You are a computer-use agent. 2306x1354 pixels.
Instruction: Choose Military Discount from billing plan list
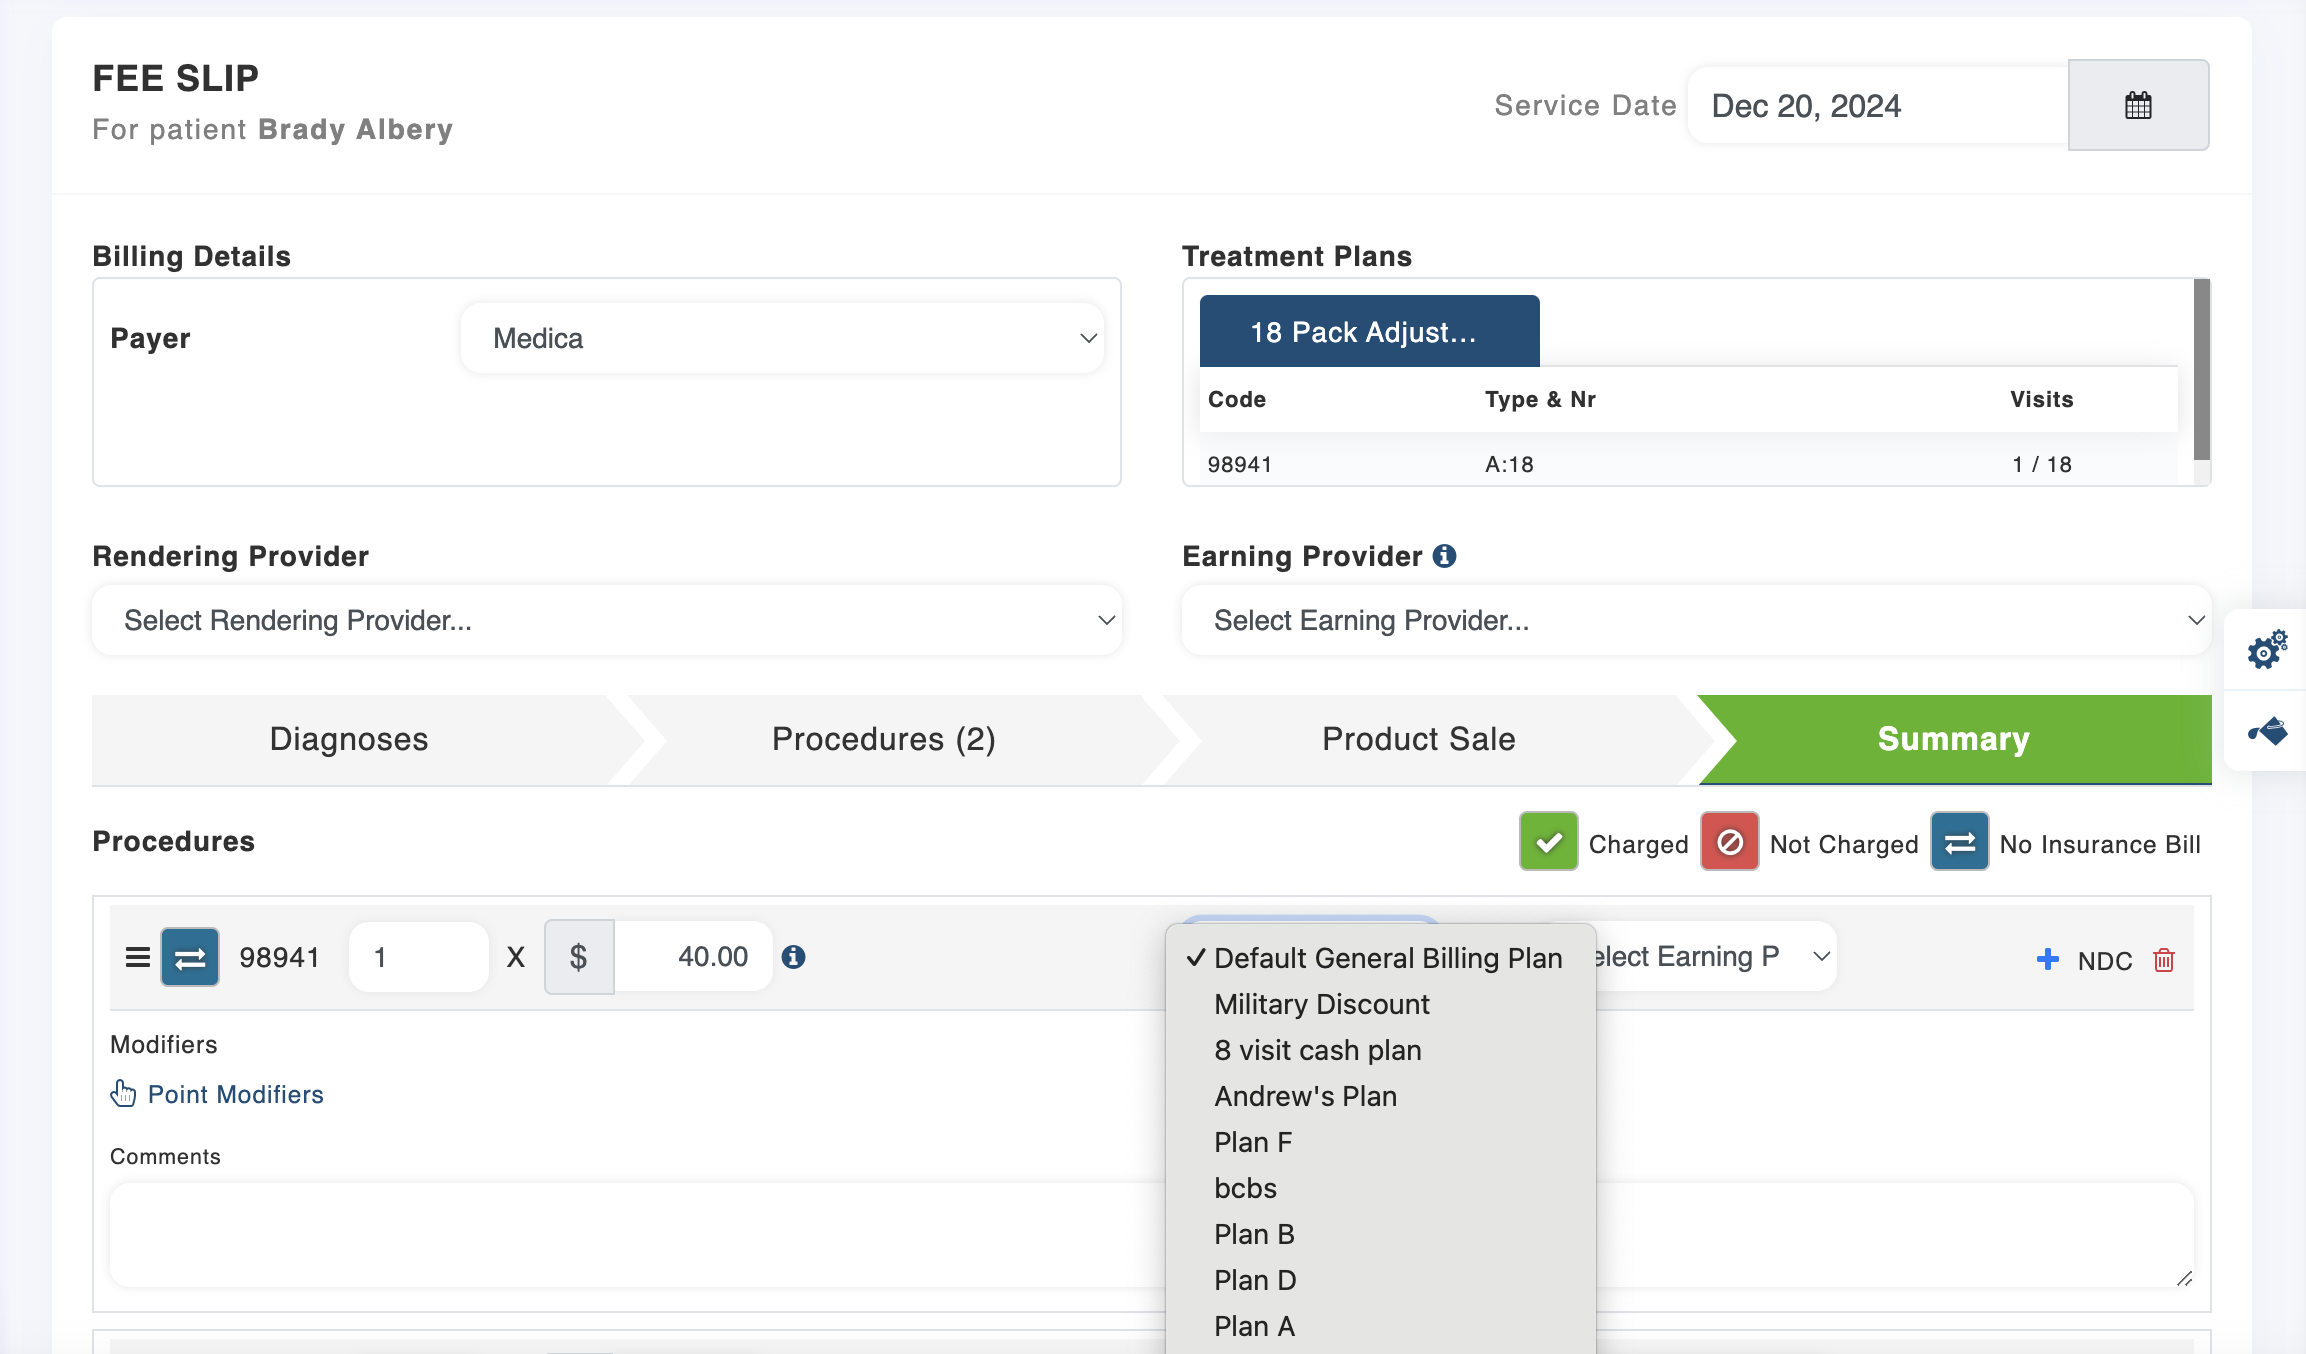[1321, 1004]
